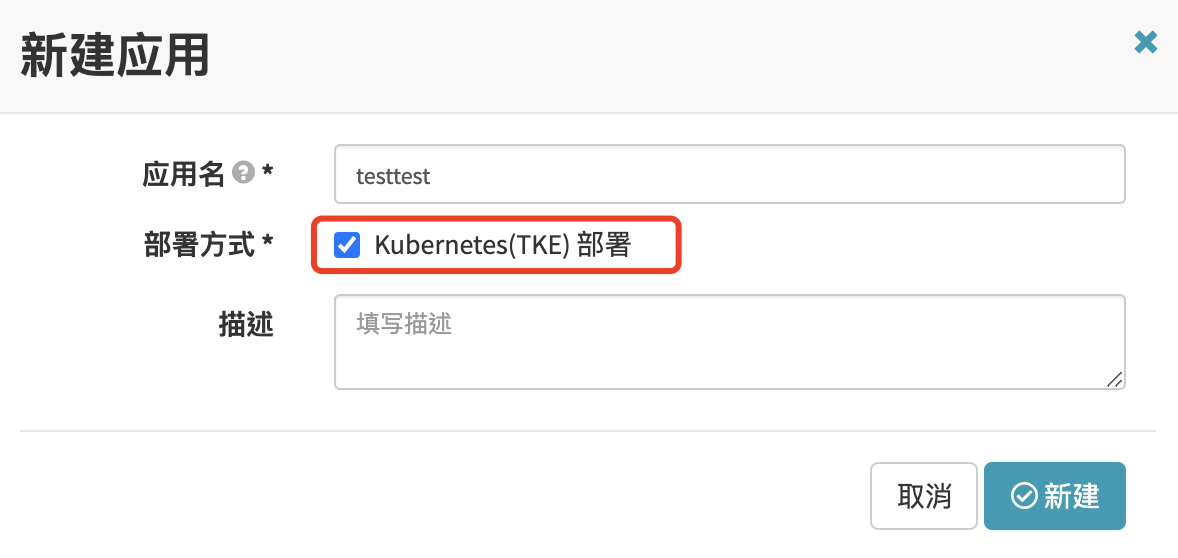Click inside the 描述 text area
The image size is (1178, 558).
(x=729, y=342)
